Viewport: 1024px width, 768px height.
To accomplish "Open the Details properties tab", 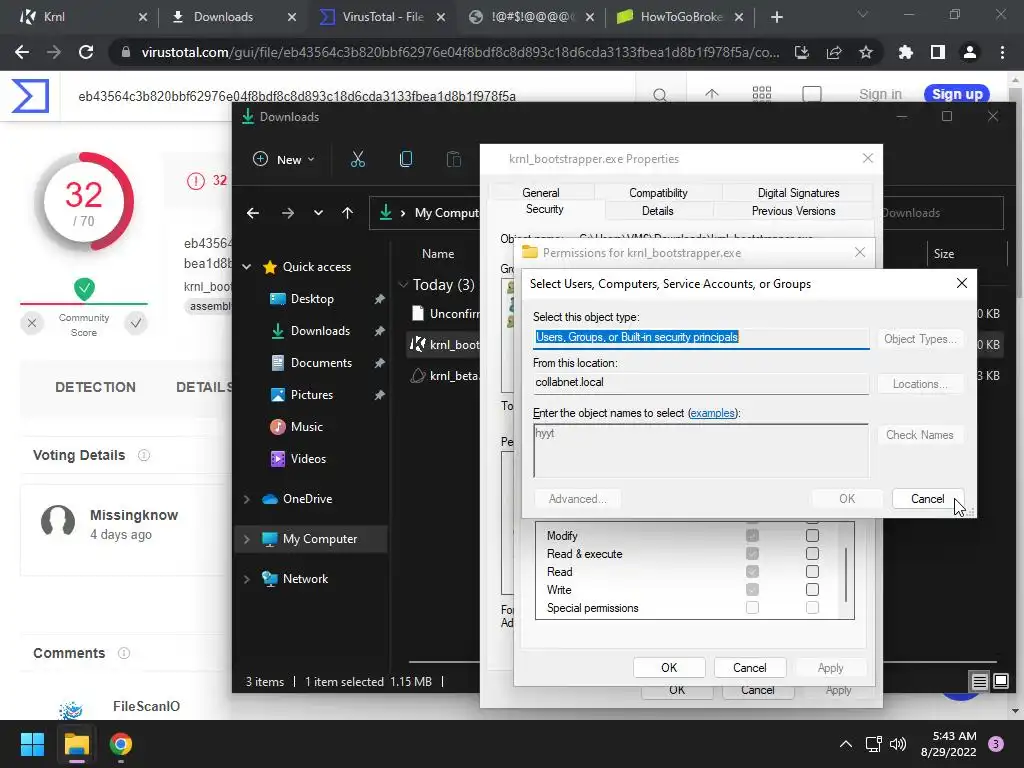I will [x=657, y=211].
